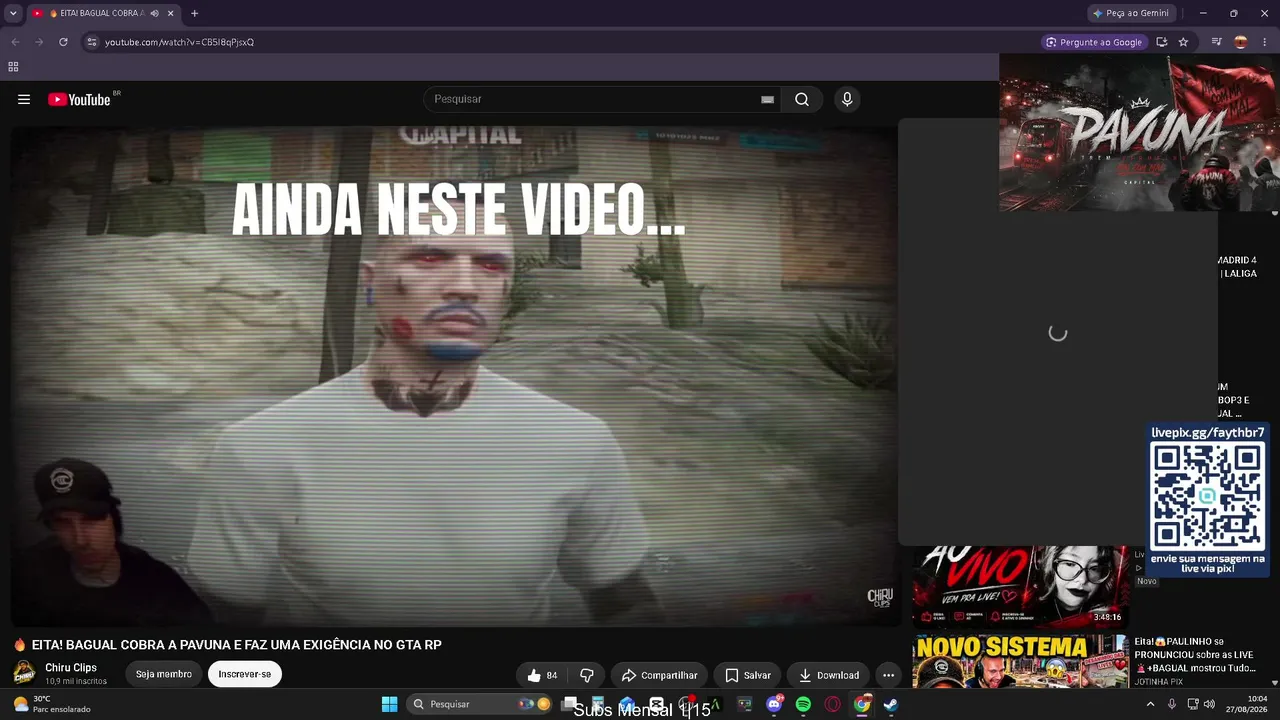This screenshot has width=1280, height=720.
Task: Open the Chiru Clips channel avatar
Action: click(24, 674)
